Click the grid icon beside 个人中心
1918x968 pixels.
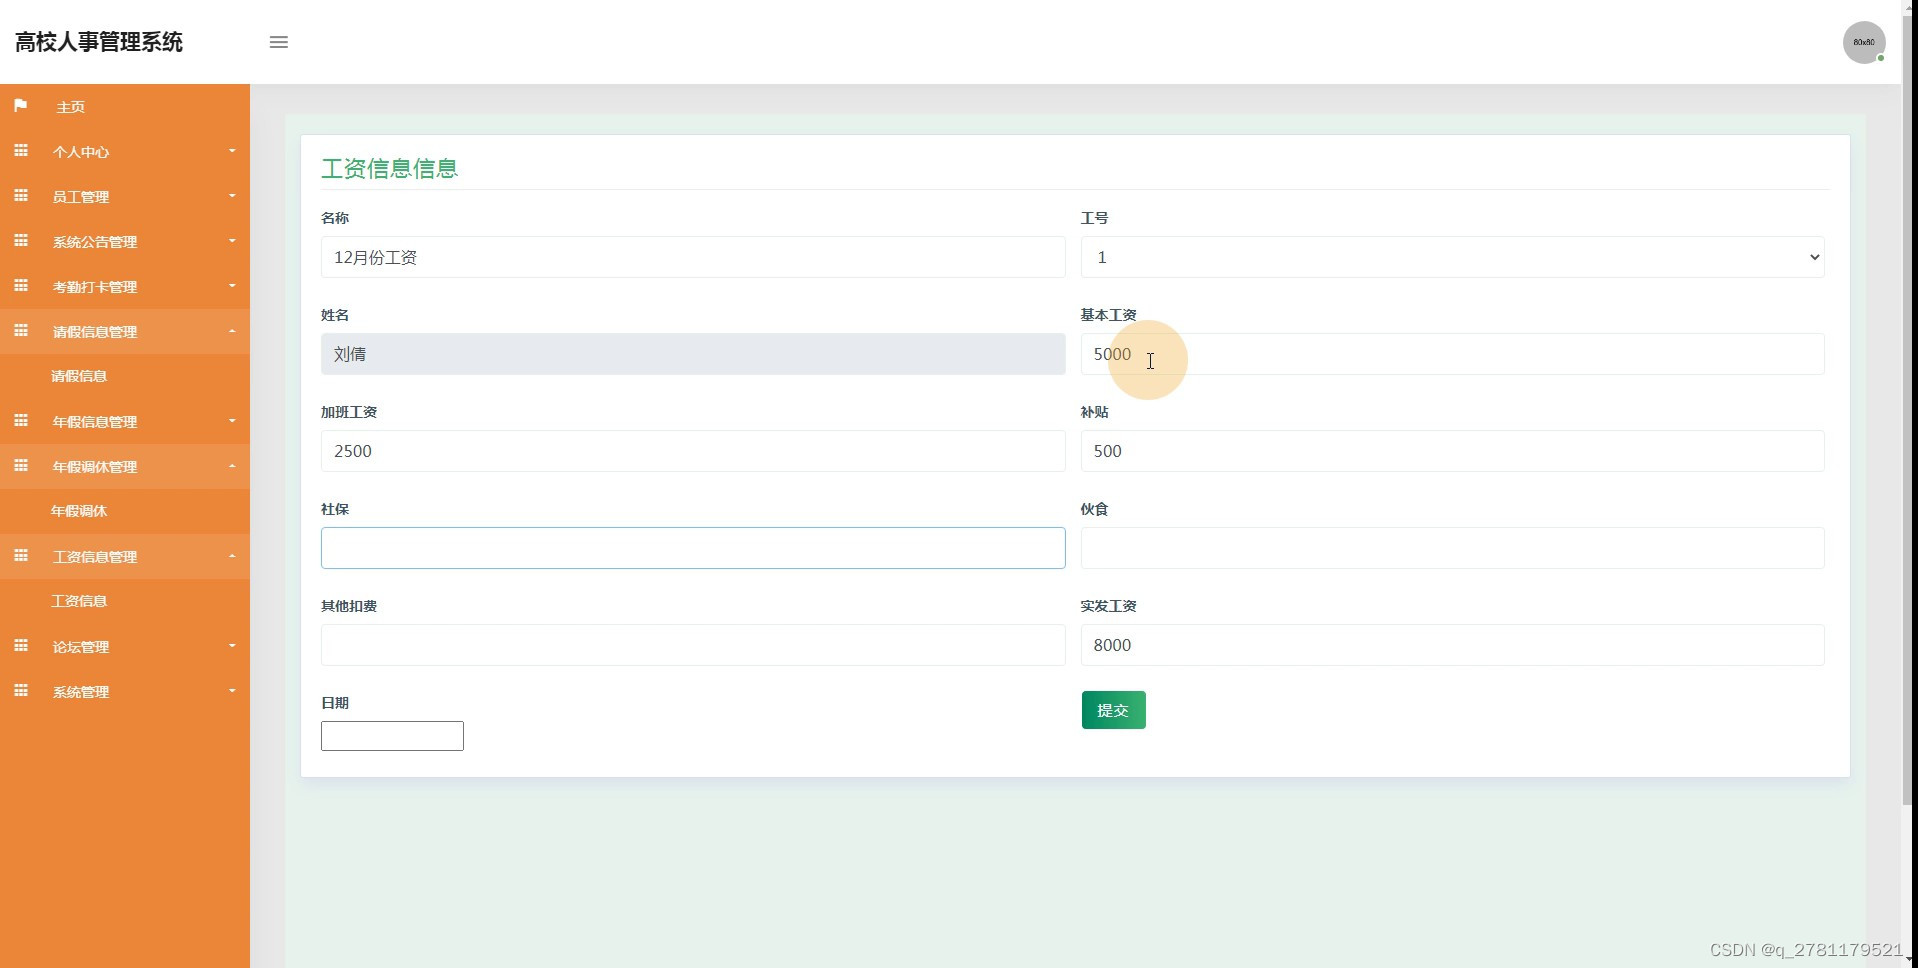[x=20, y=150]
